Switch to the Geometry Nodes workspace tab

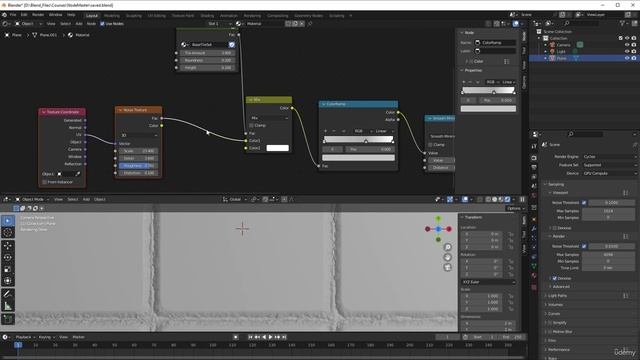(308, 16)
